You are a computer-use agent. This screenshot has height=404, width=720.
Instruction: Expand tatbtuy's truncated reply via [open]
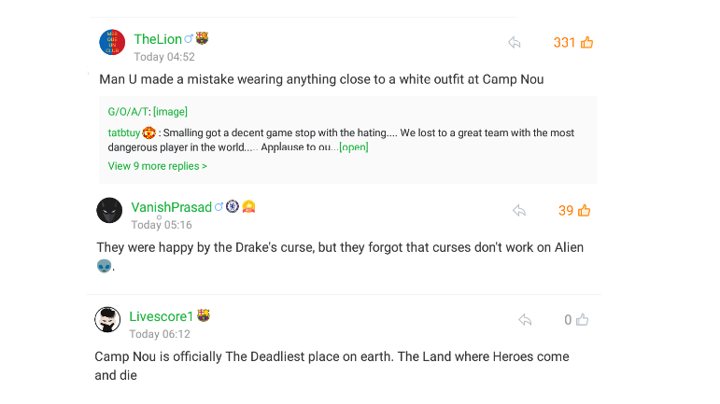click(353, 147)
